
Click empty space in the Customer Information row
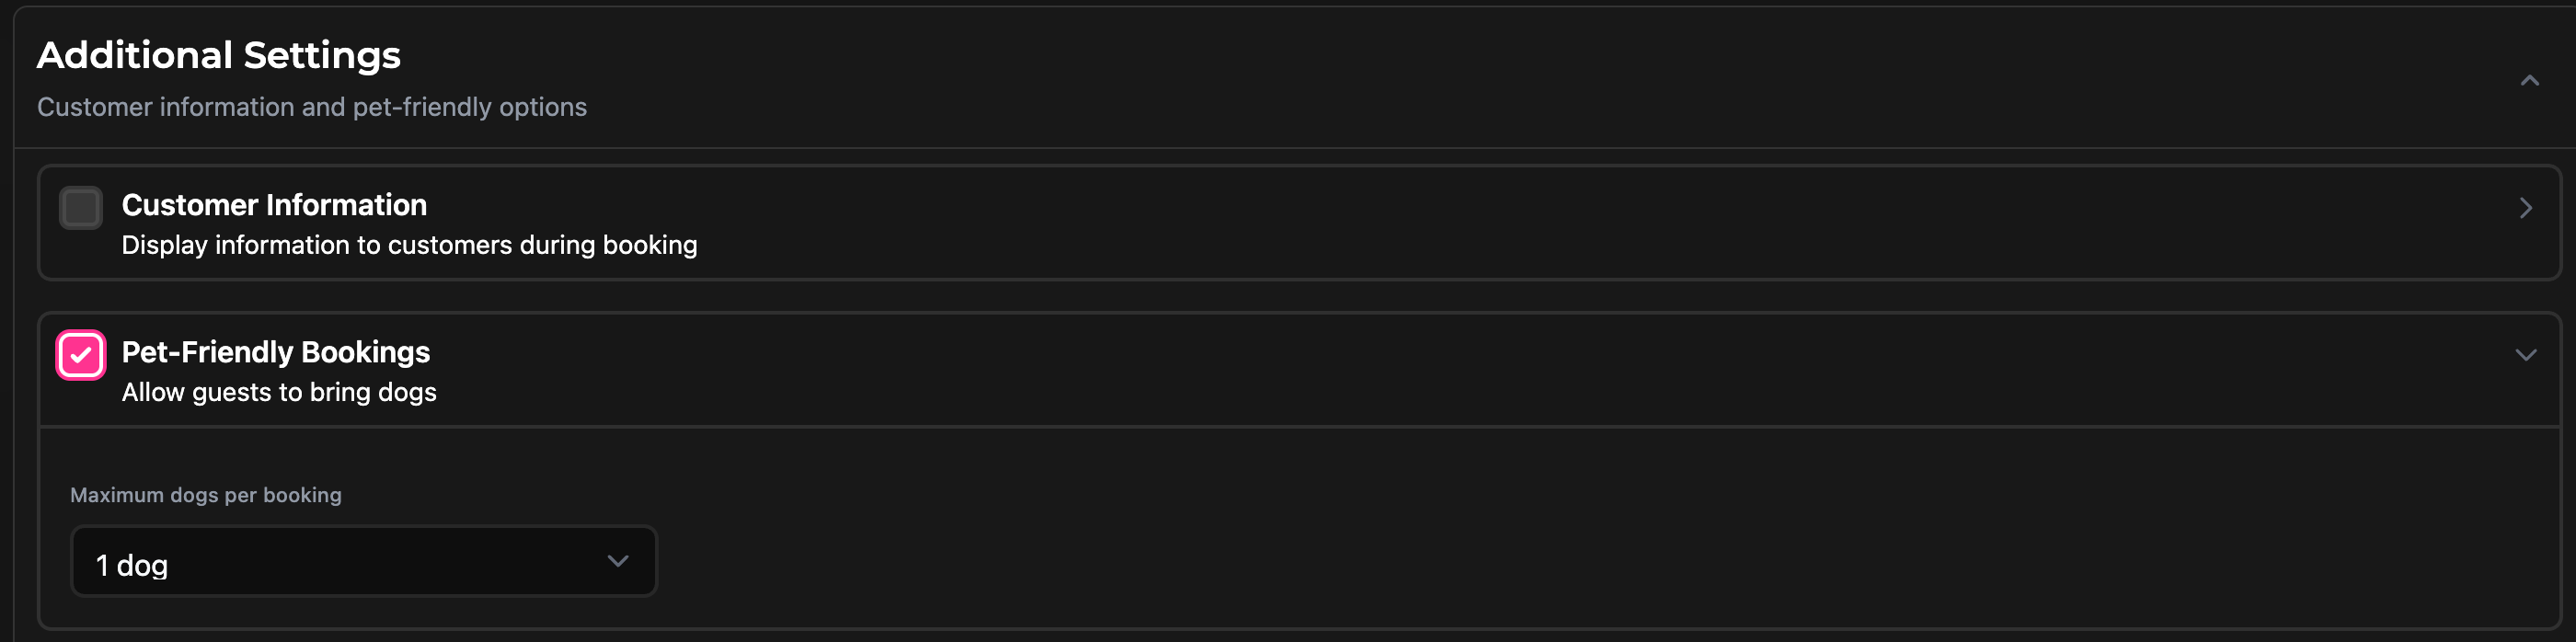[x=1500, y=222]
